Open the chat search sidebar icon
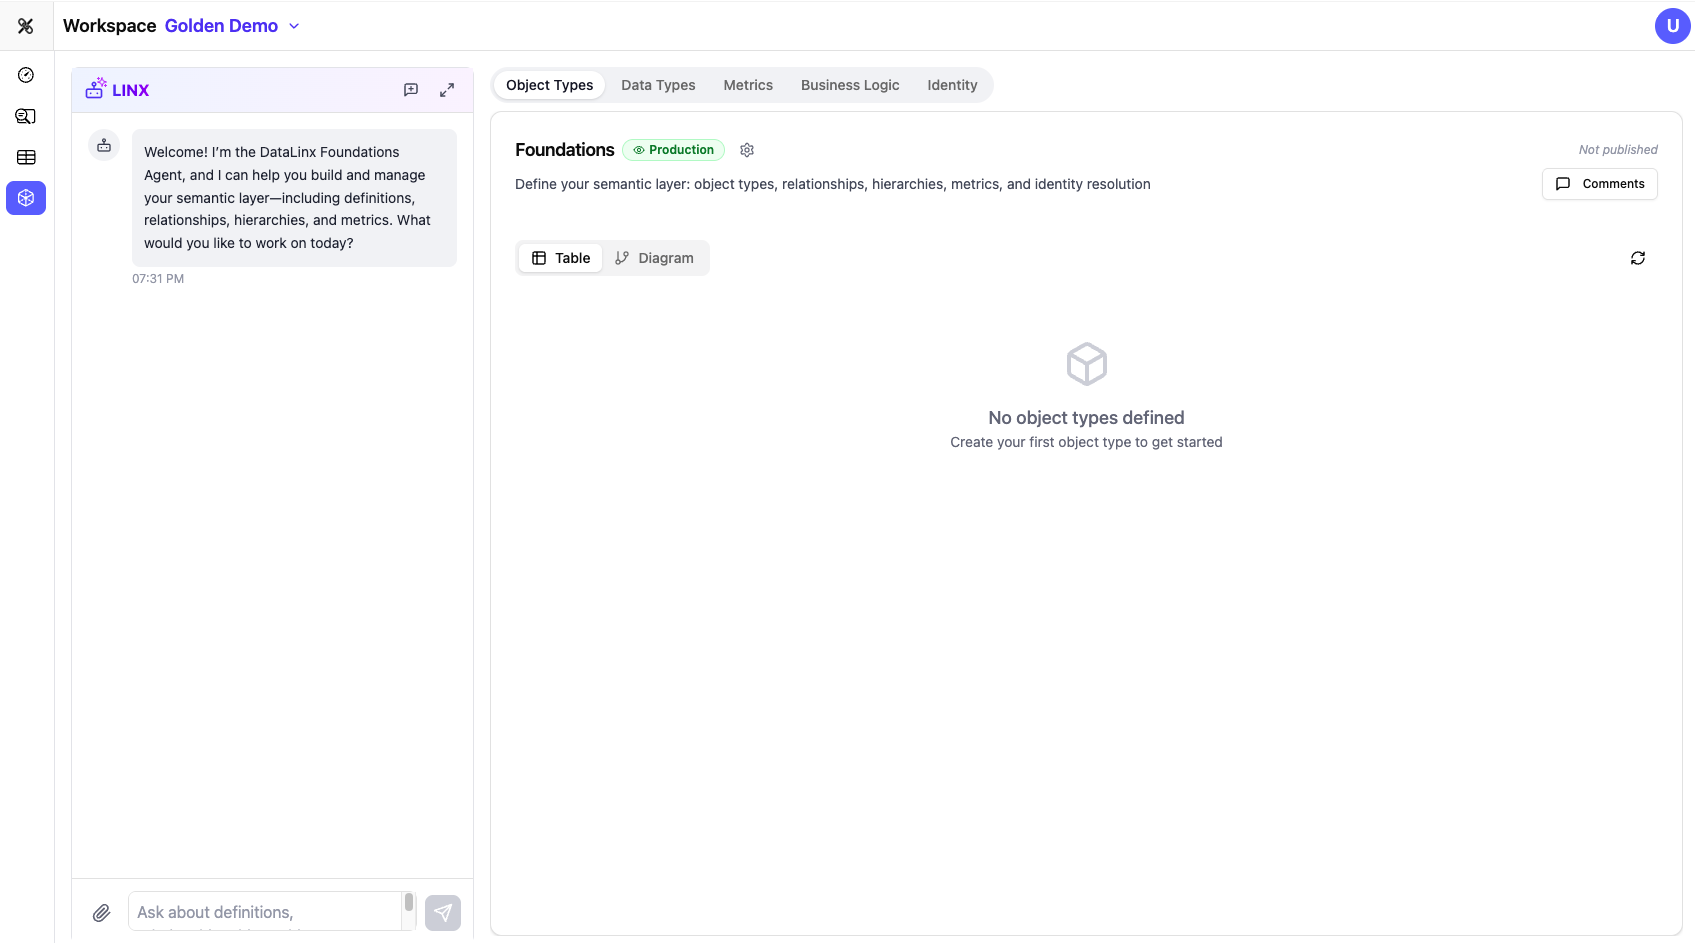The image size is (1695, 943). (x=26, y=116)
